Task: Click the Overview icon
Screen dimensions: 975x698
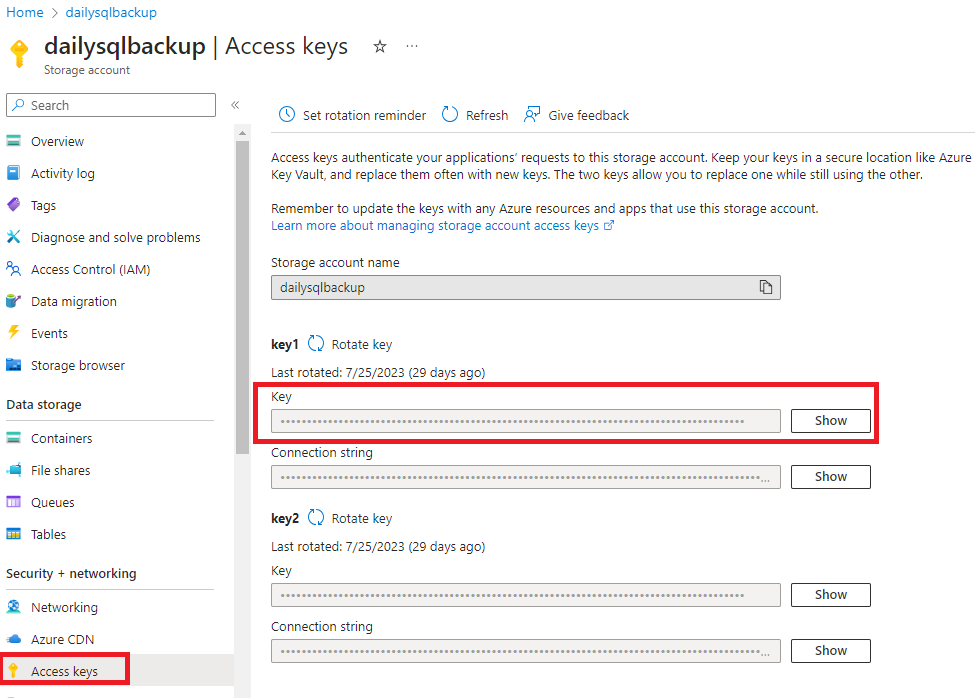Action: click(14, 140)
